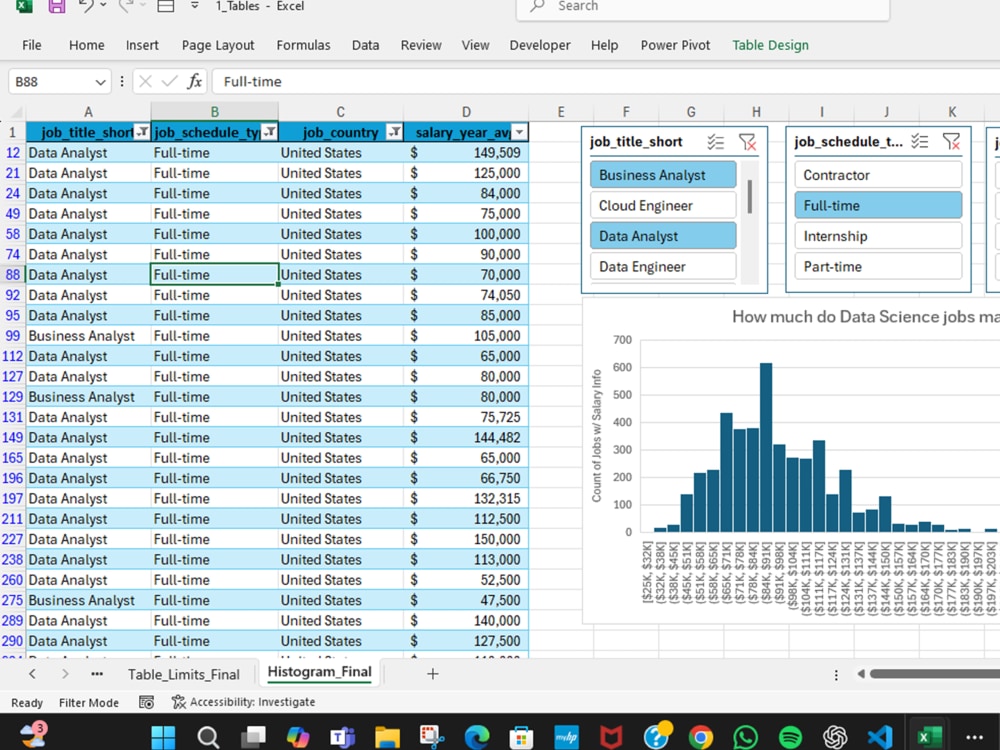Click the job_title_short slicer scrollbar
Viewport: 1000px width, 750px height.
pos(750,196)
